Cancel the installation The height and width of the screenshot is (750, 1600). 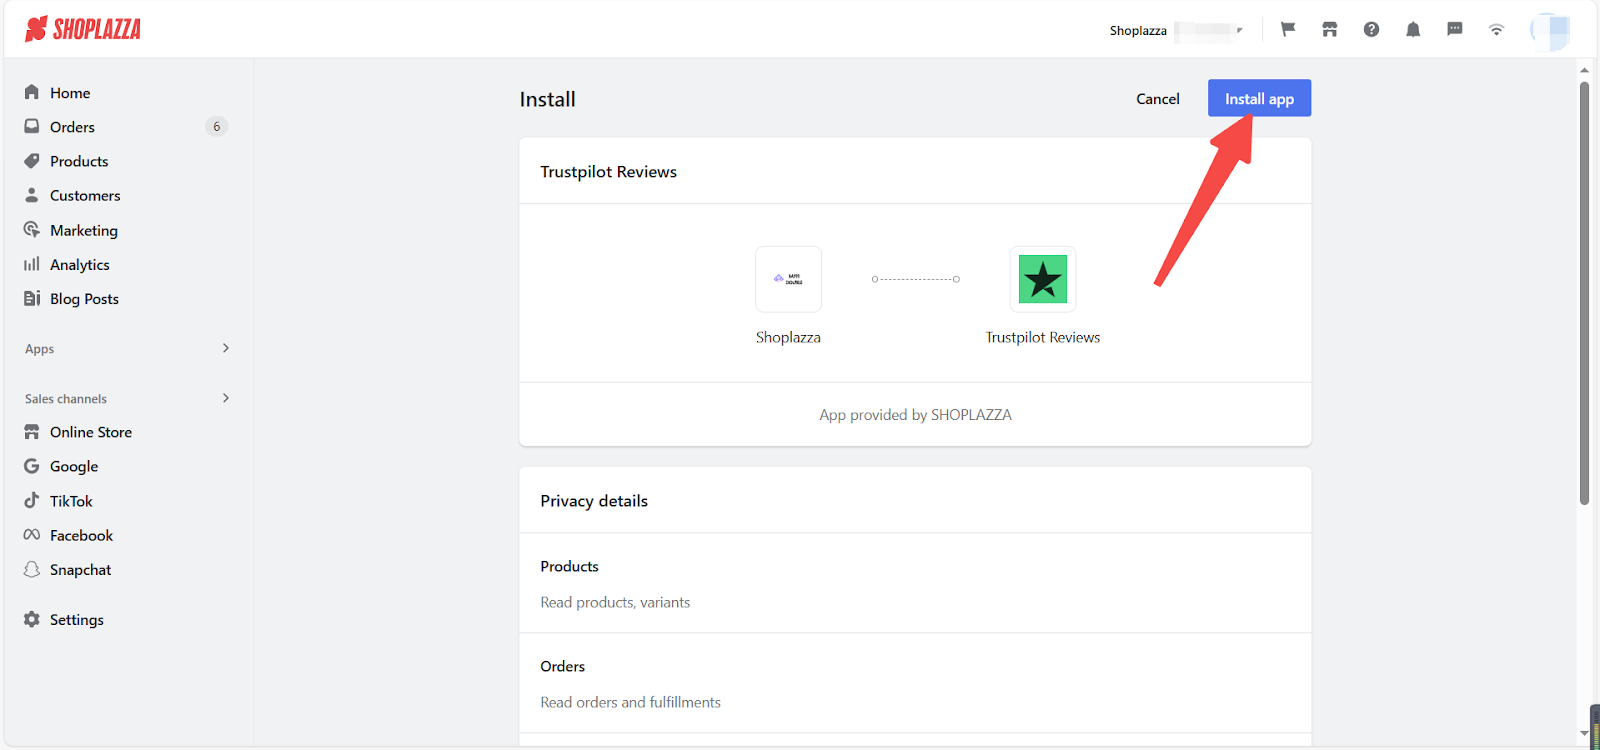coord(1158,98)
